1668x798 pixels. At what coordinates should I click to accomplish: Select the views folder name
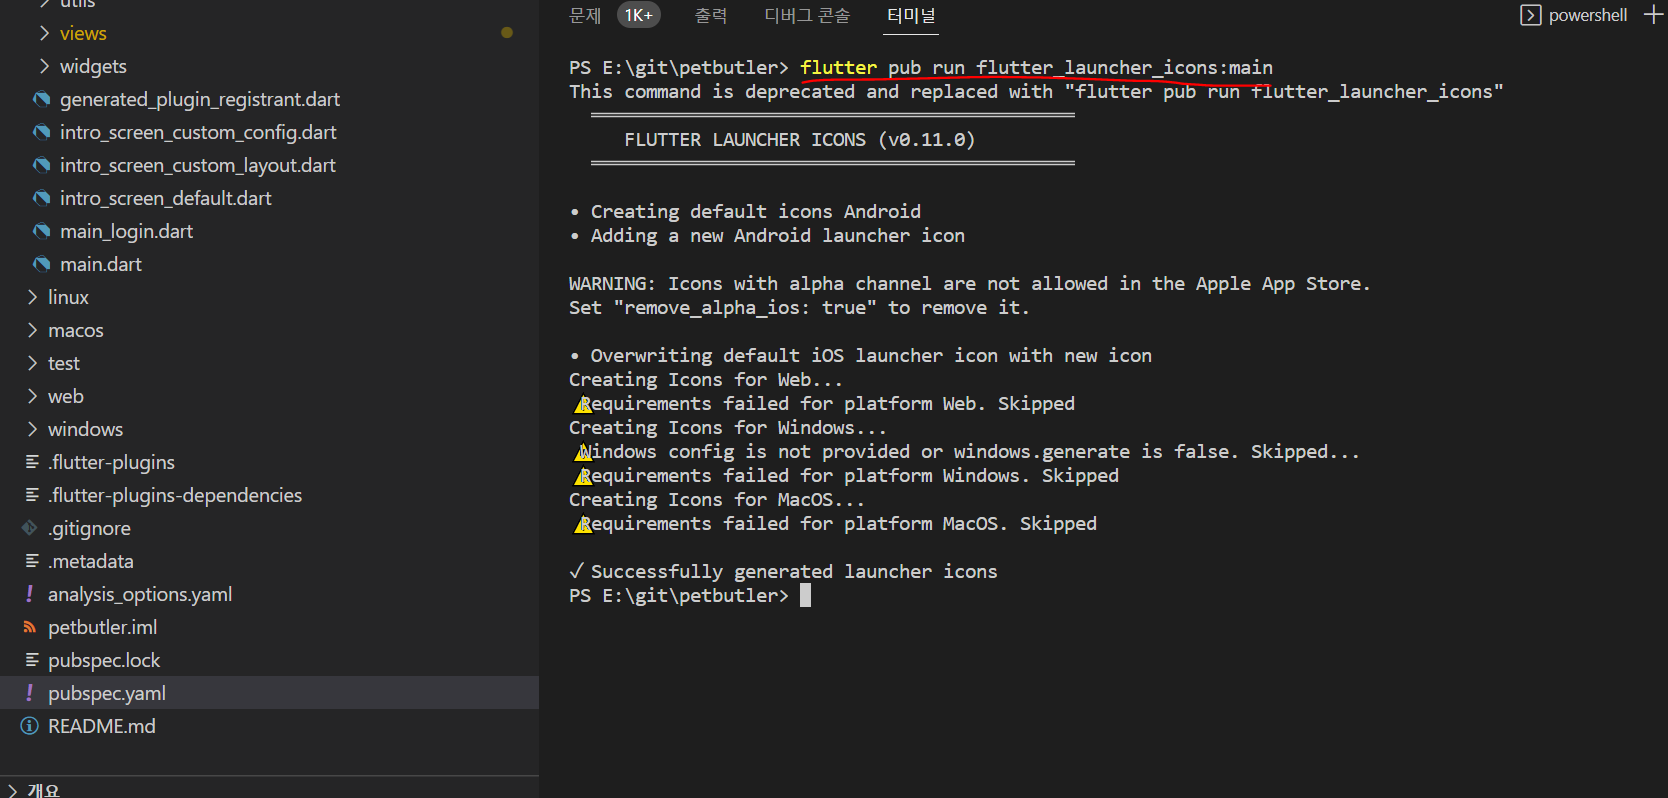click(83, 33)
